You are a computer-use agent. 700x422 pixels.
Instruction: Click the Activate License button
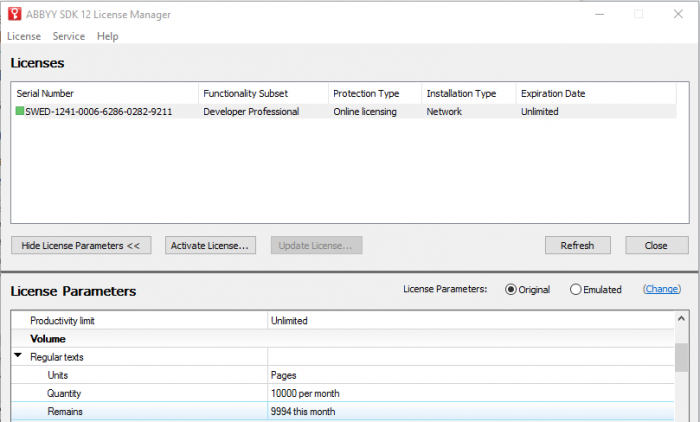210,245
